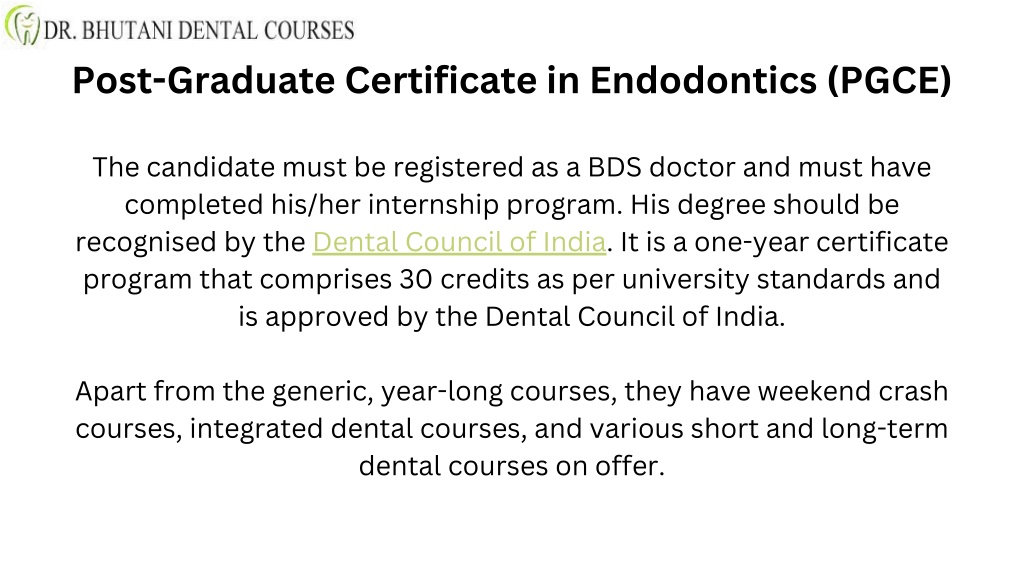
Task: Click the (PGCE) abbreviation in the title
Action: point(889,80)
